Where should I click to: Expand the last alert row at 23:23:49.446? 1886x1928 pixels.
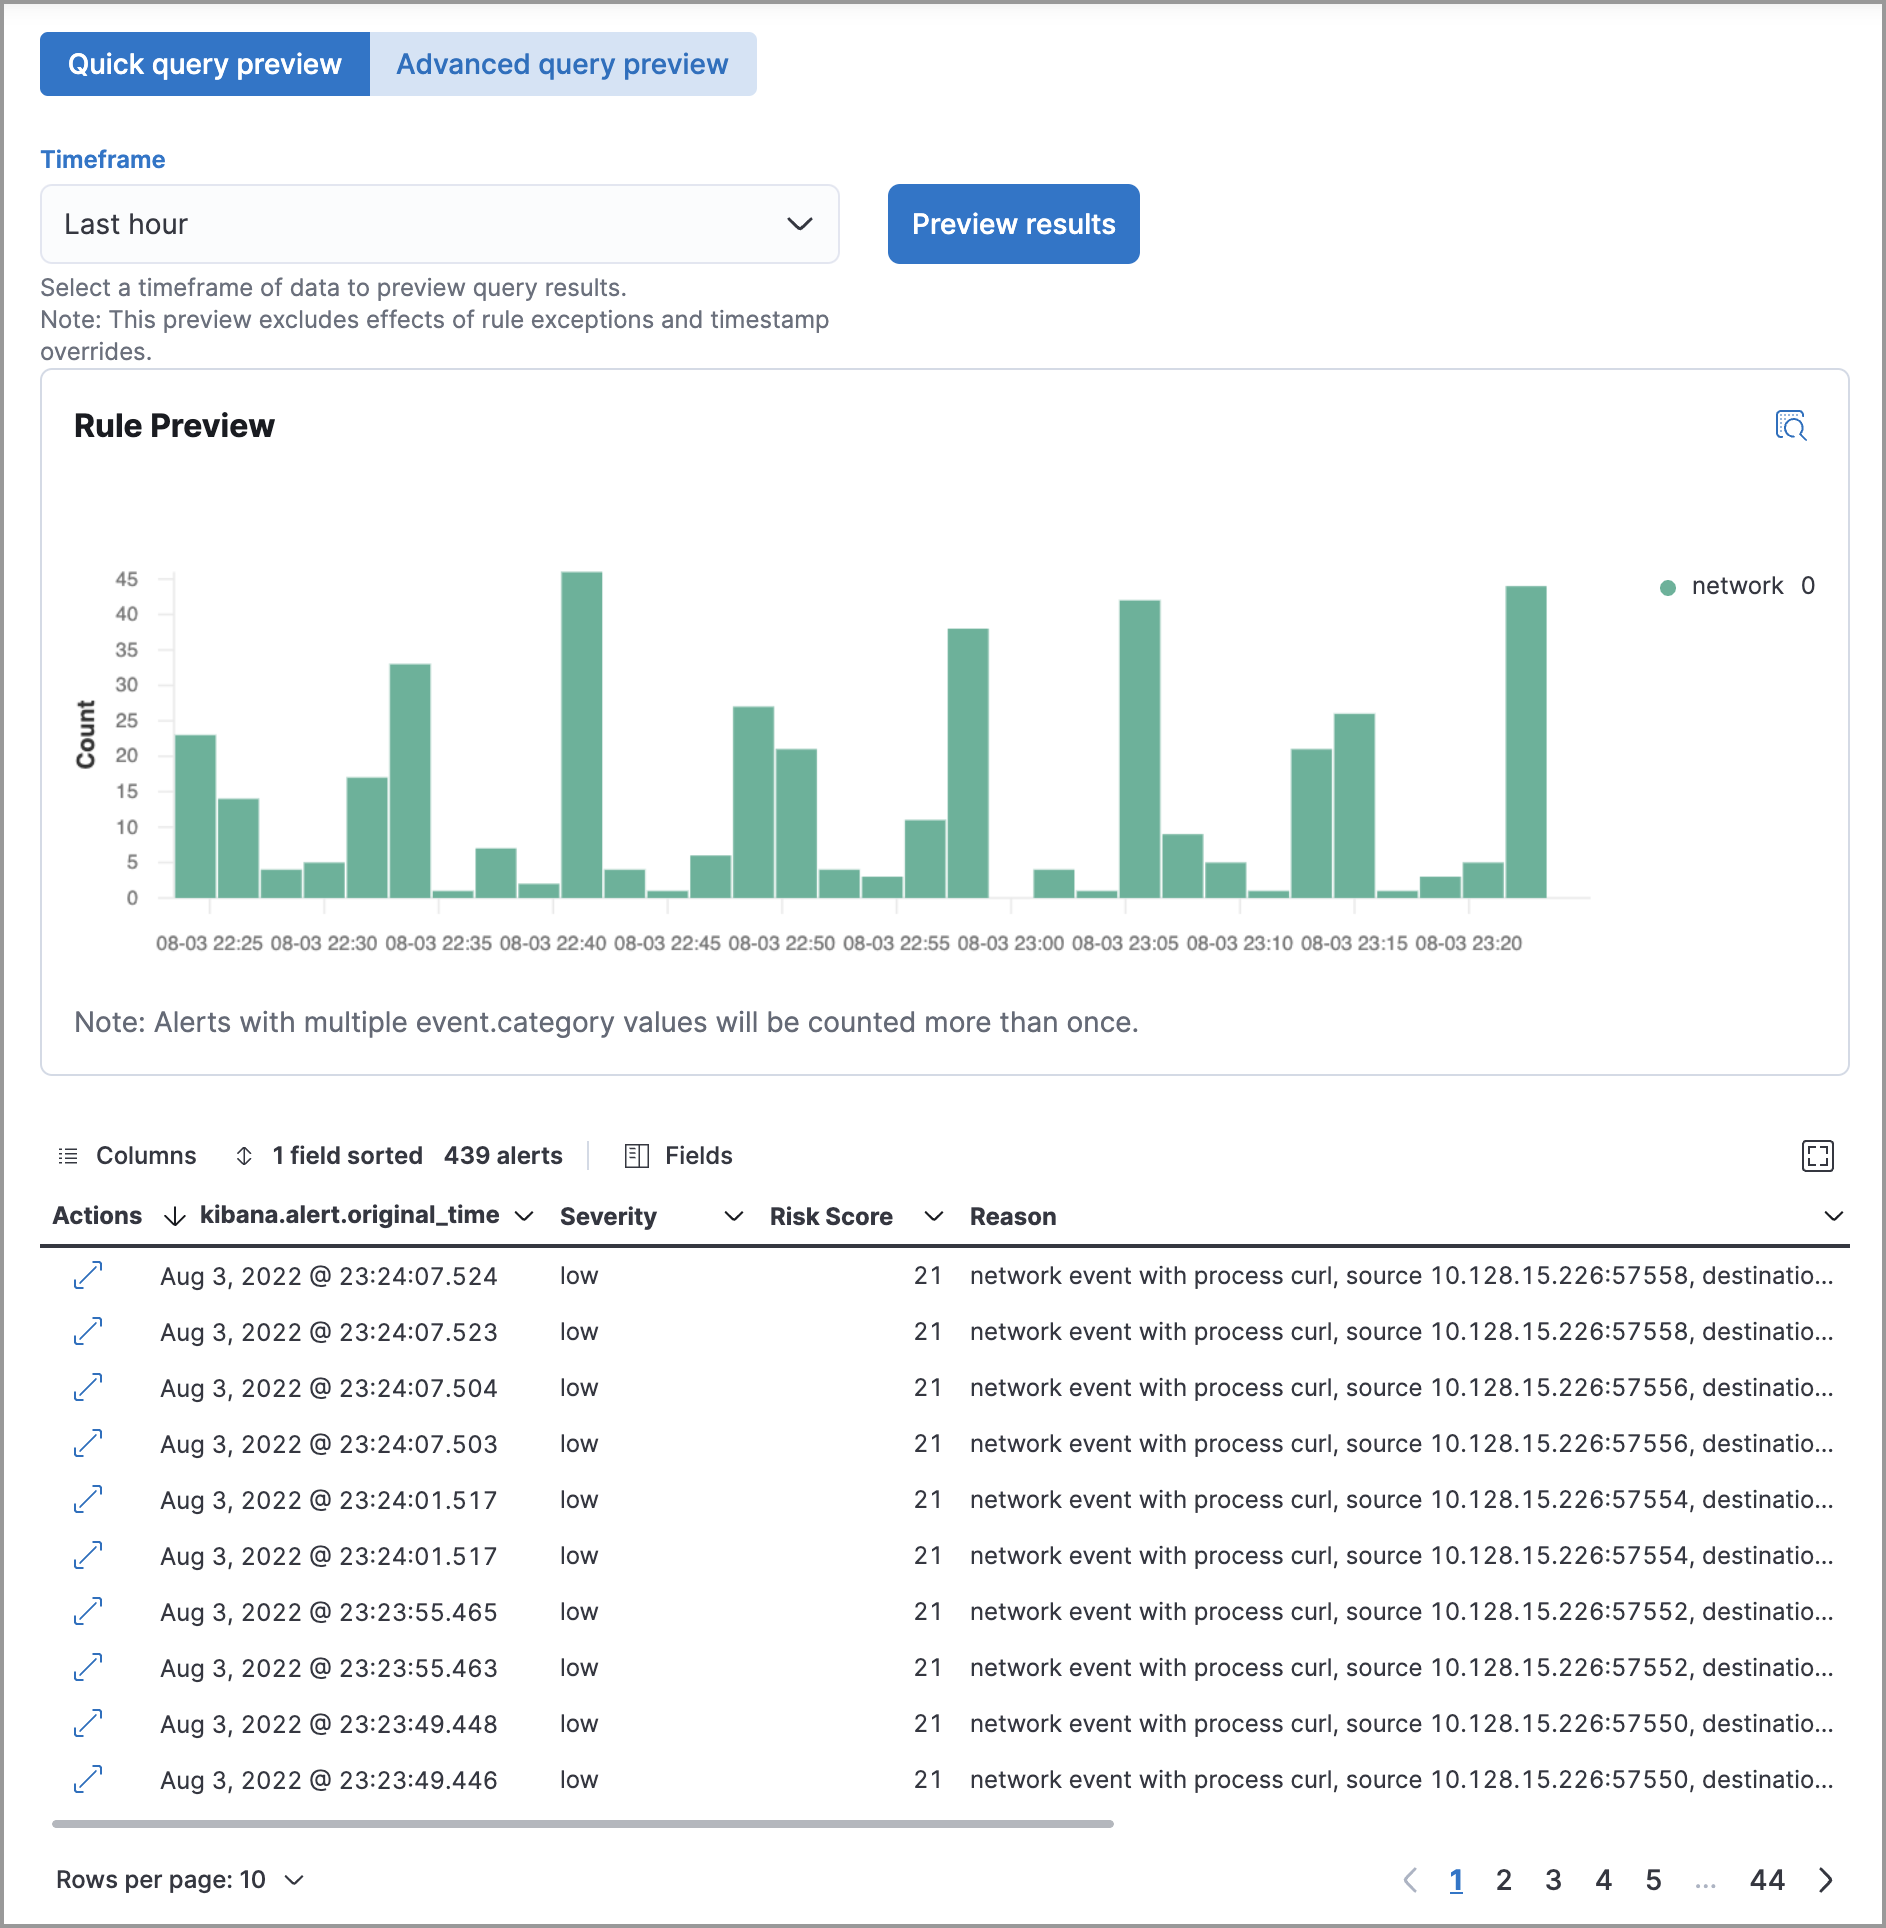tap(88, 1780)
